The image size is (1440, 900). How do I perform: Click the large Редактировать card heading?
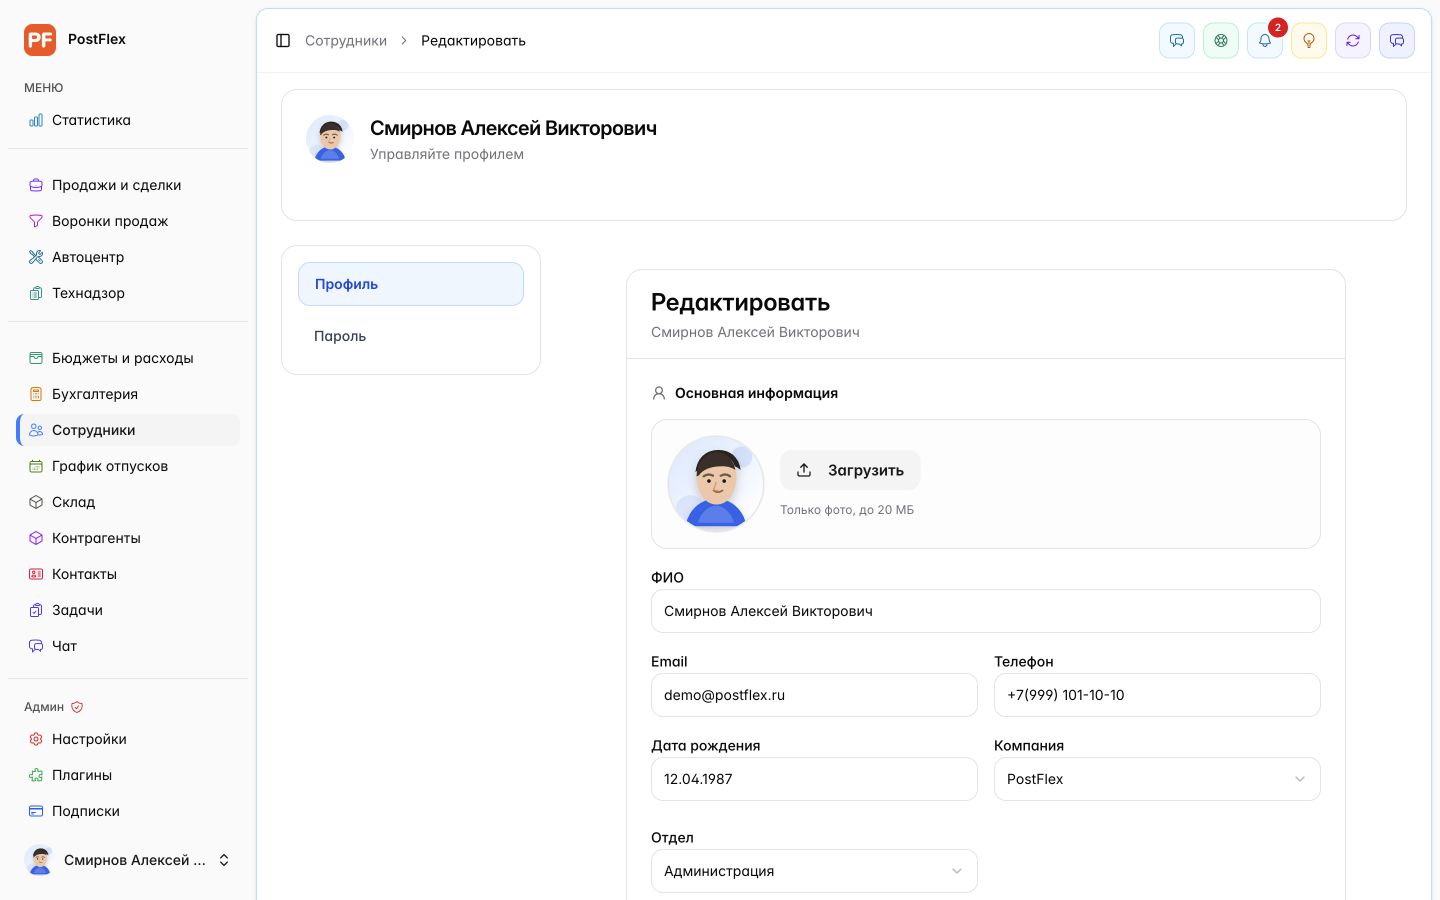point(741,302)
